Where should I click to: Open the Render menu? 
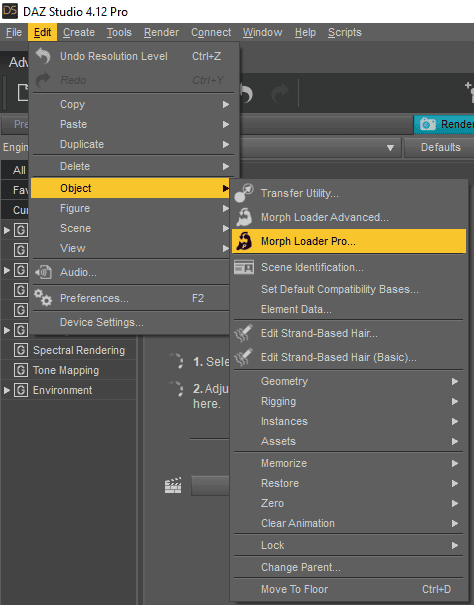[x=161, y=32]
